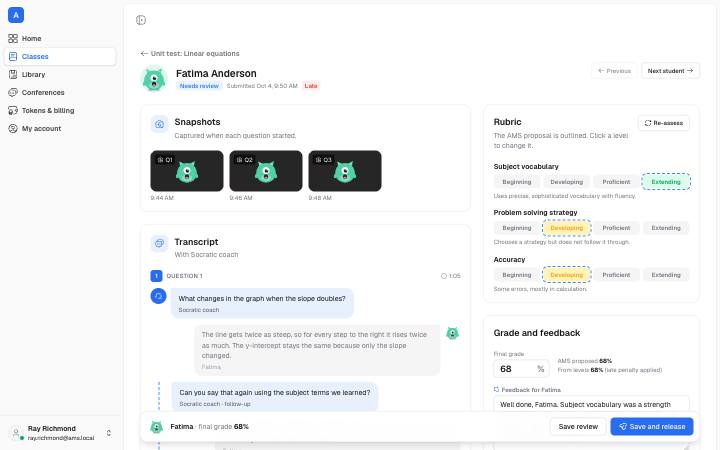Click the Re-assess button

[664, 123]
